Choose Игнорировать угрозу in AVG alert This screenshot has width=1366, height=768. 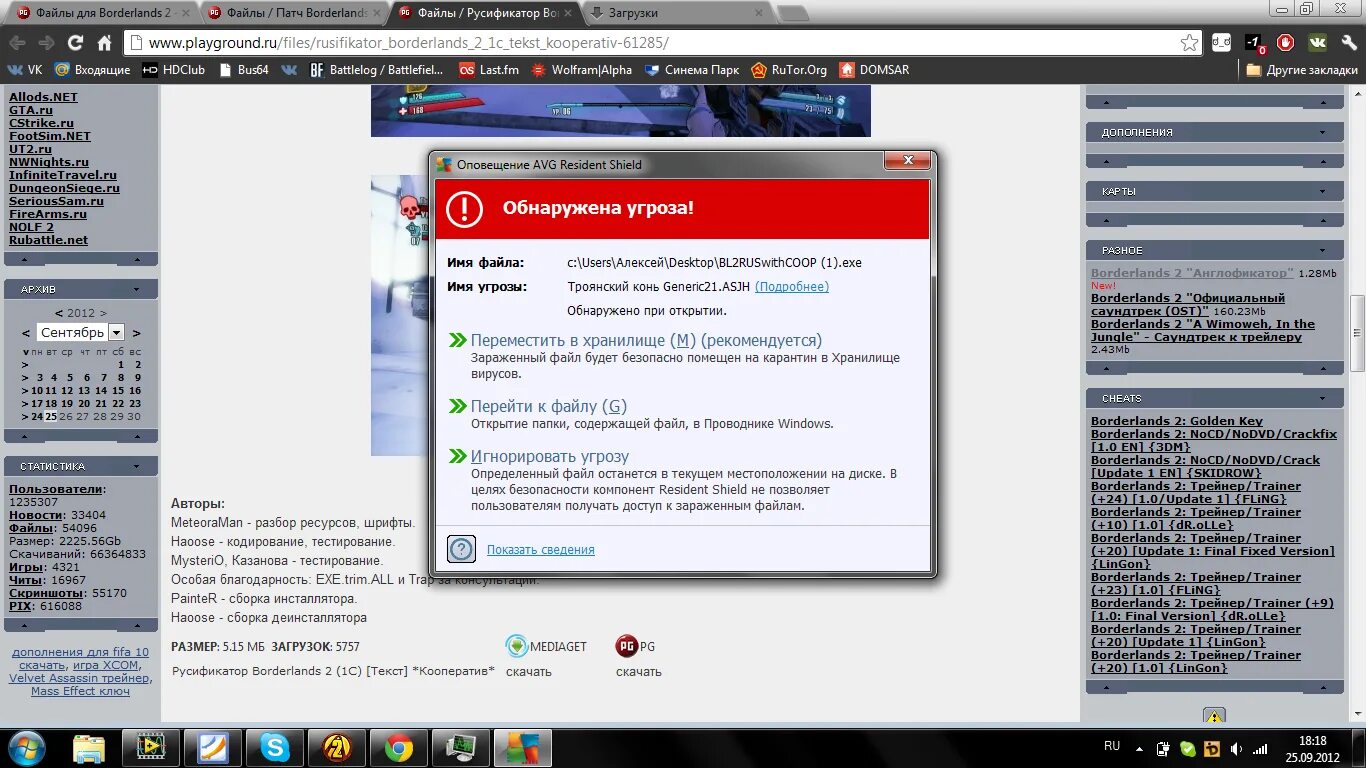(x=550, y=456)
